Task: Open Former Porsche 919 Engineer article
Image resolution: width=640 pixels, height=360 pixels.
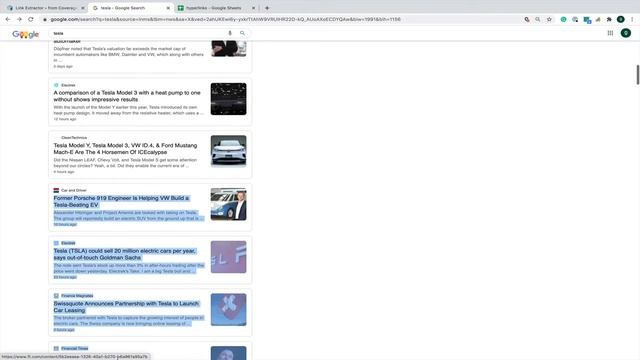Action: click(121, 201)
